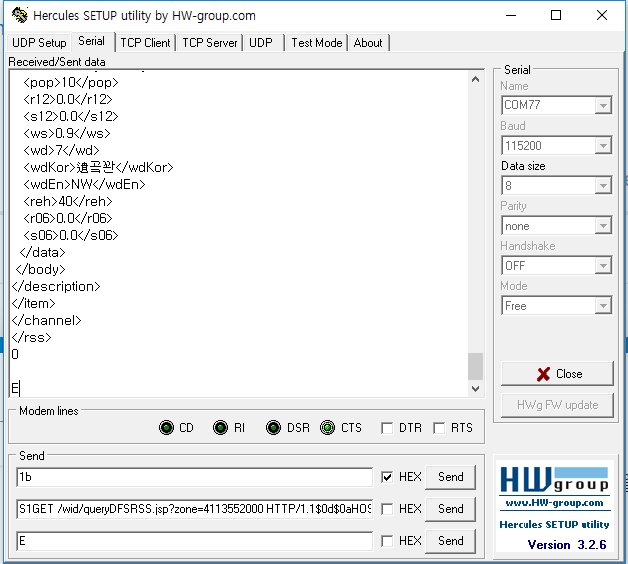Open the Handshake OFF dropdown

(x=603, y=266)
